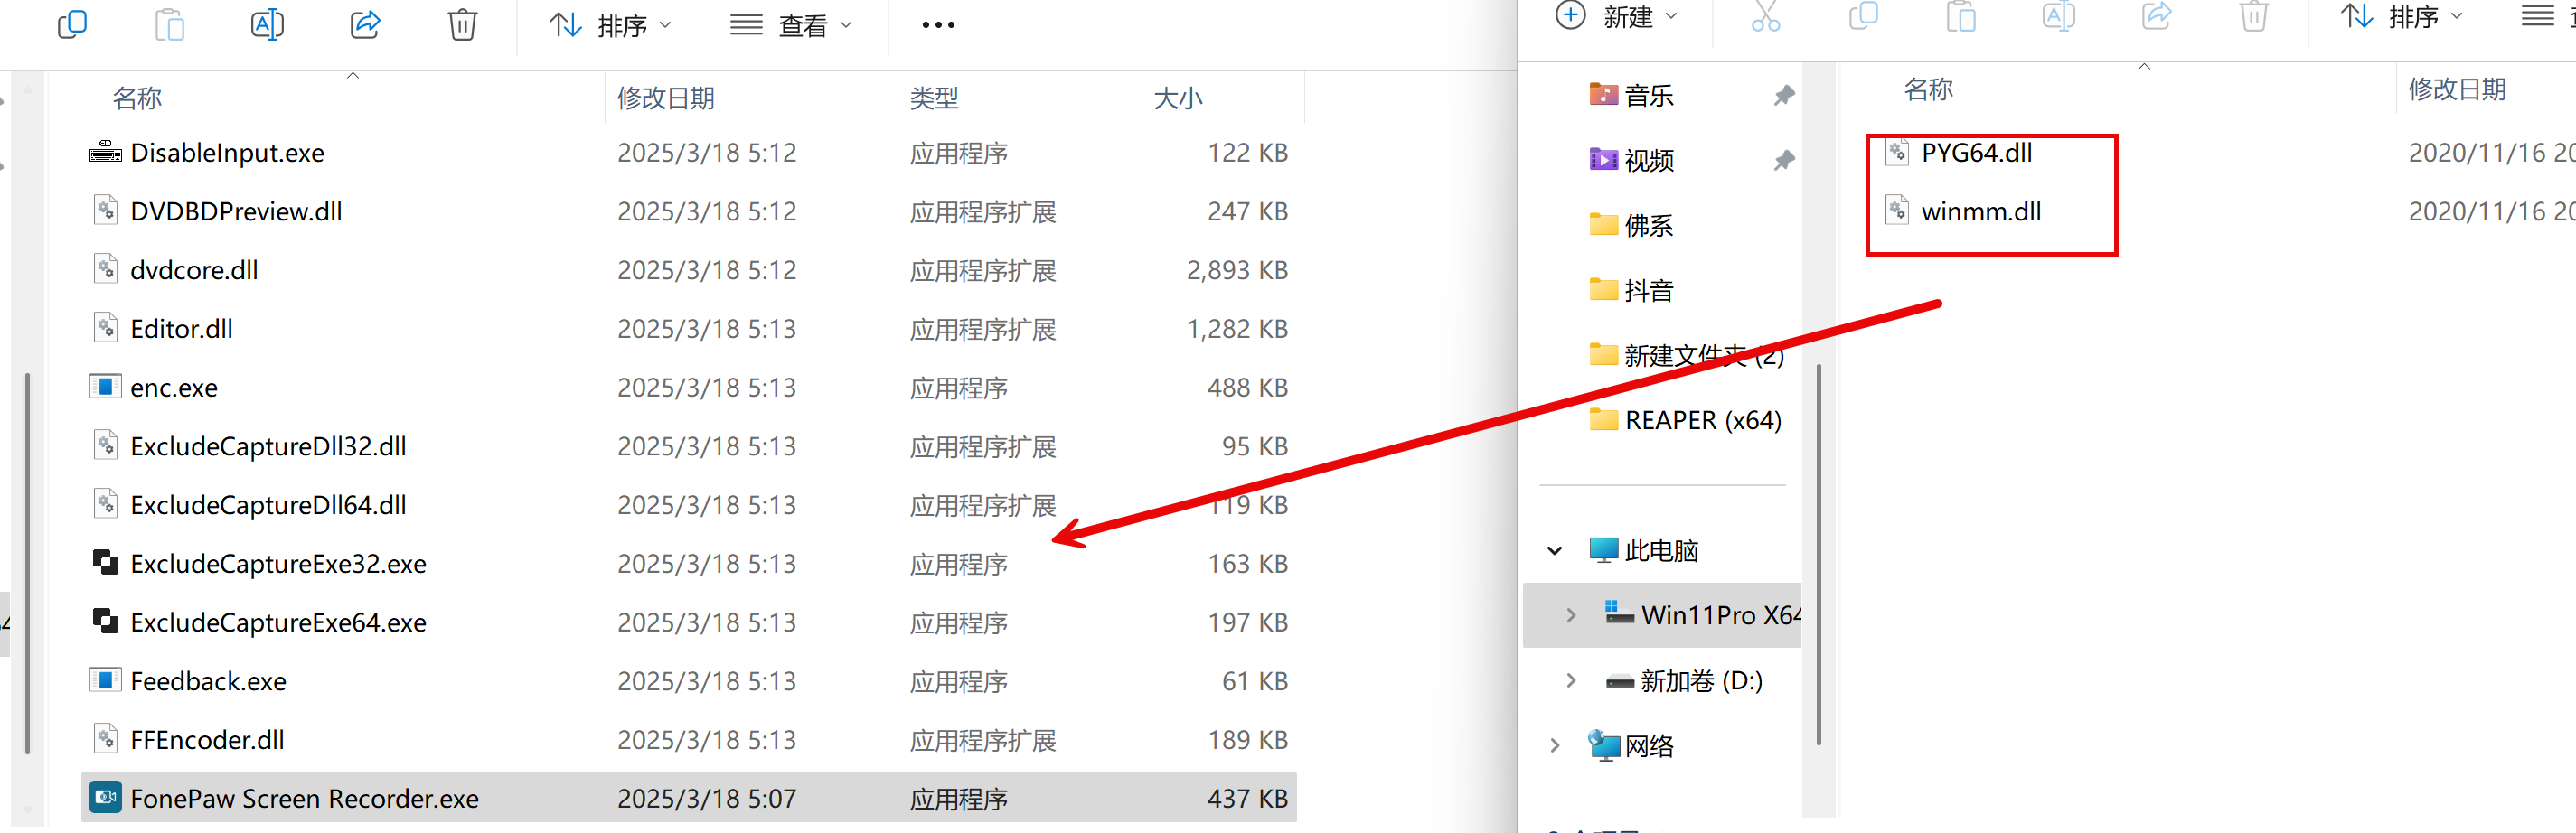The height and width of the screenshot is (833, 2576).
Task: Sort by 修改日期 column header in left window
Action: click(665, 98)
